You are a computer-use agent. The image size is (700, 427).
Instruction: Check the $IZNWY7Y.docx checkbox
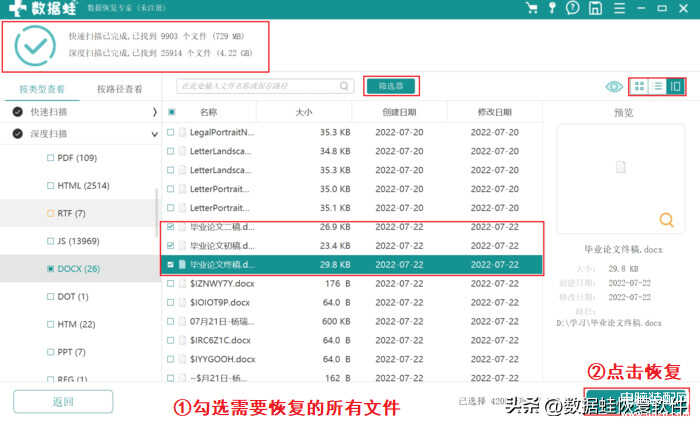171,283
